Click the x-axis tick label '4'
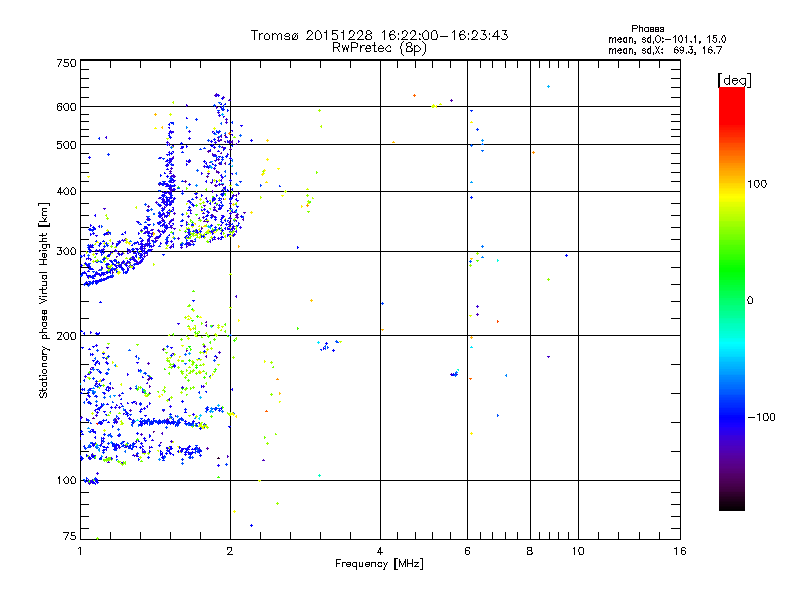The image size is (800, 600). pos(380,551)
